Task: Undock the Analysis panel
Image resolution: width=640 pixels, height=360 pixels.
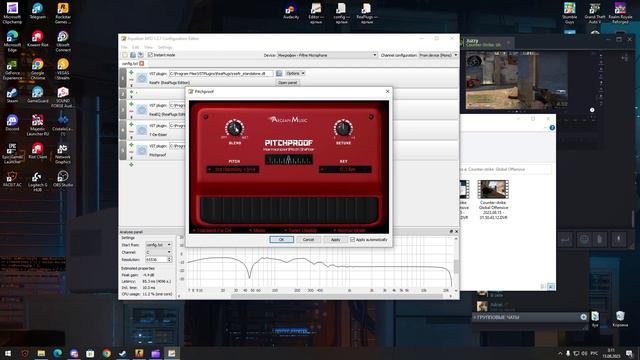Action: coord(451,231)
